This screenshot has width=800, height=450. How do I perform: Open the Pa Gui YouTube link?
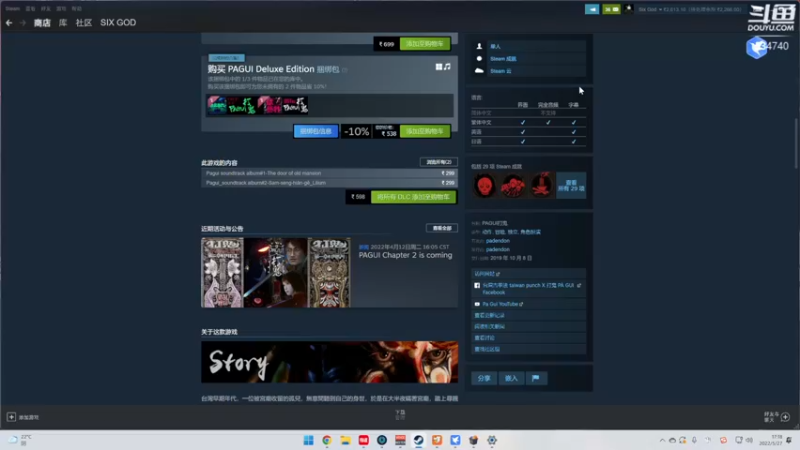click(500, 304)
